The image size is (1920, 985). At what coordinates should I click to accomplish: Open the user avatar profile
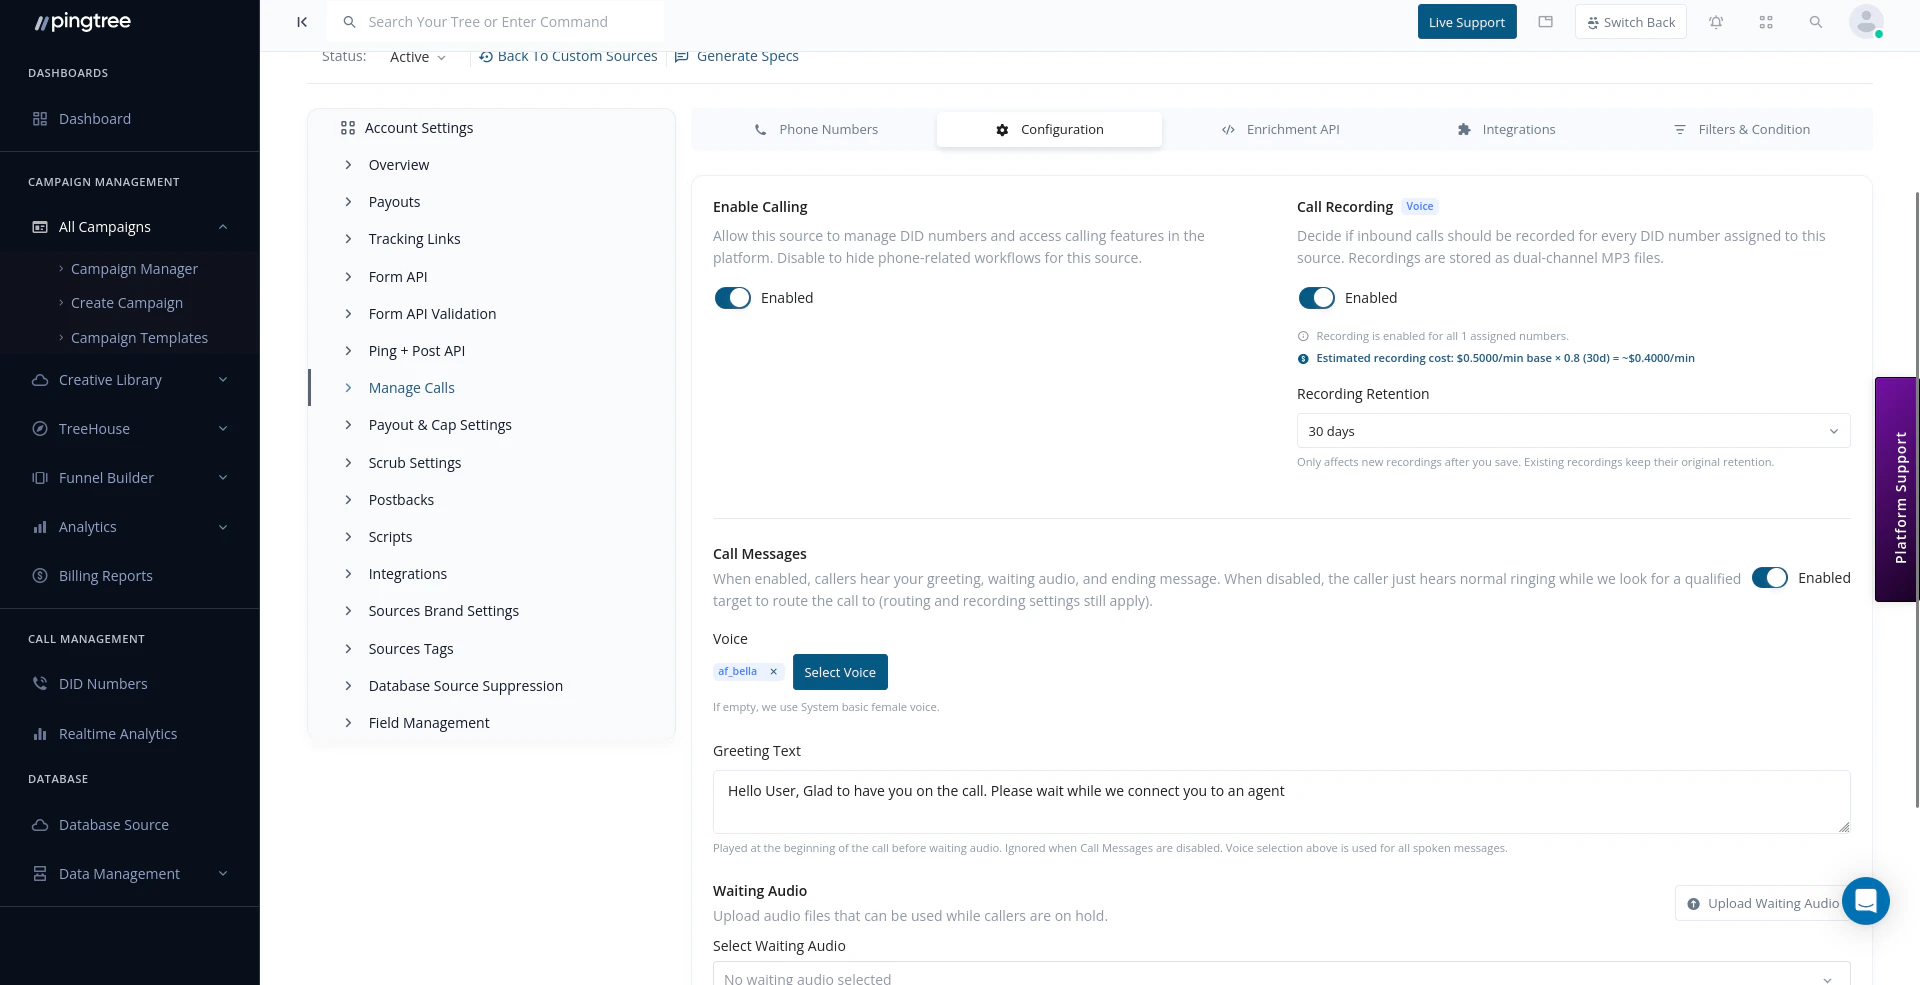[1866, 21]
